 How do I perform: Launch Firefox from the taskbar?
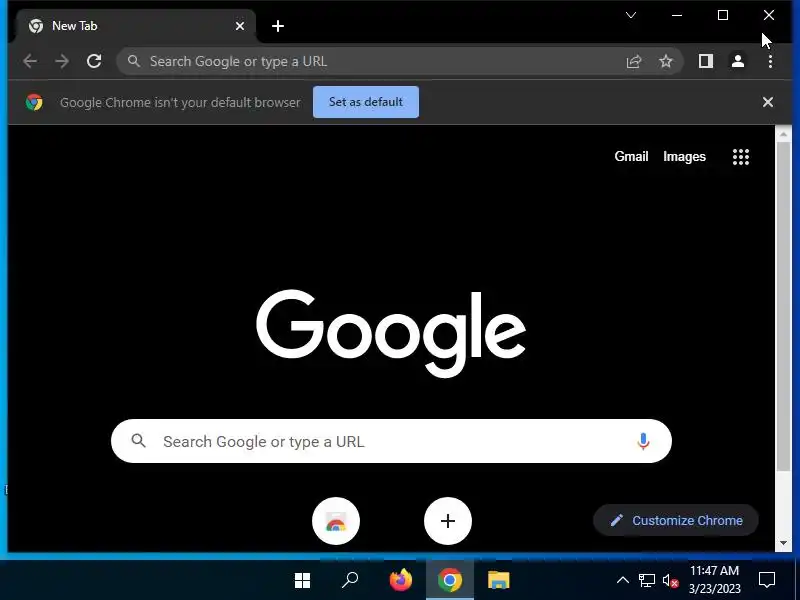[x=401, y=580]
